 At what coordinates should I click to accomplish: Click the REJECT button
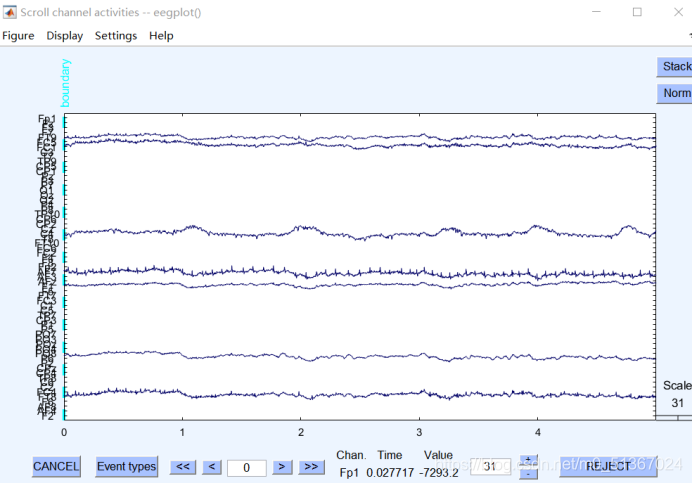point(608,467)
